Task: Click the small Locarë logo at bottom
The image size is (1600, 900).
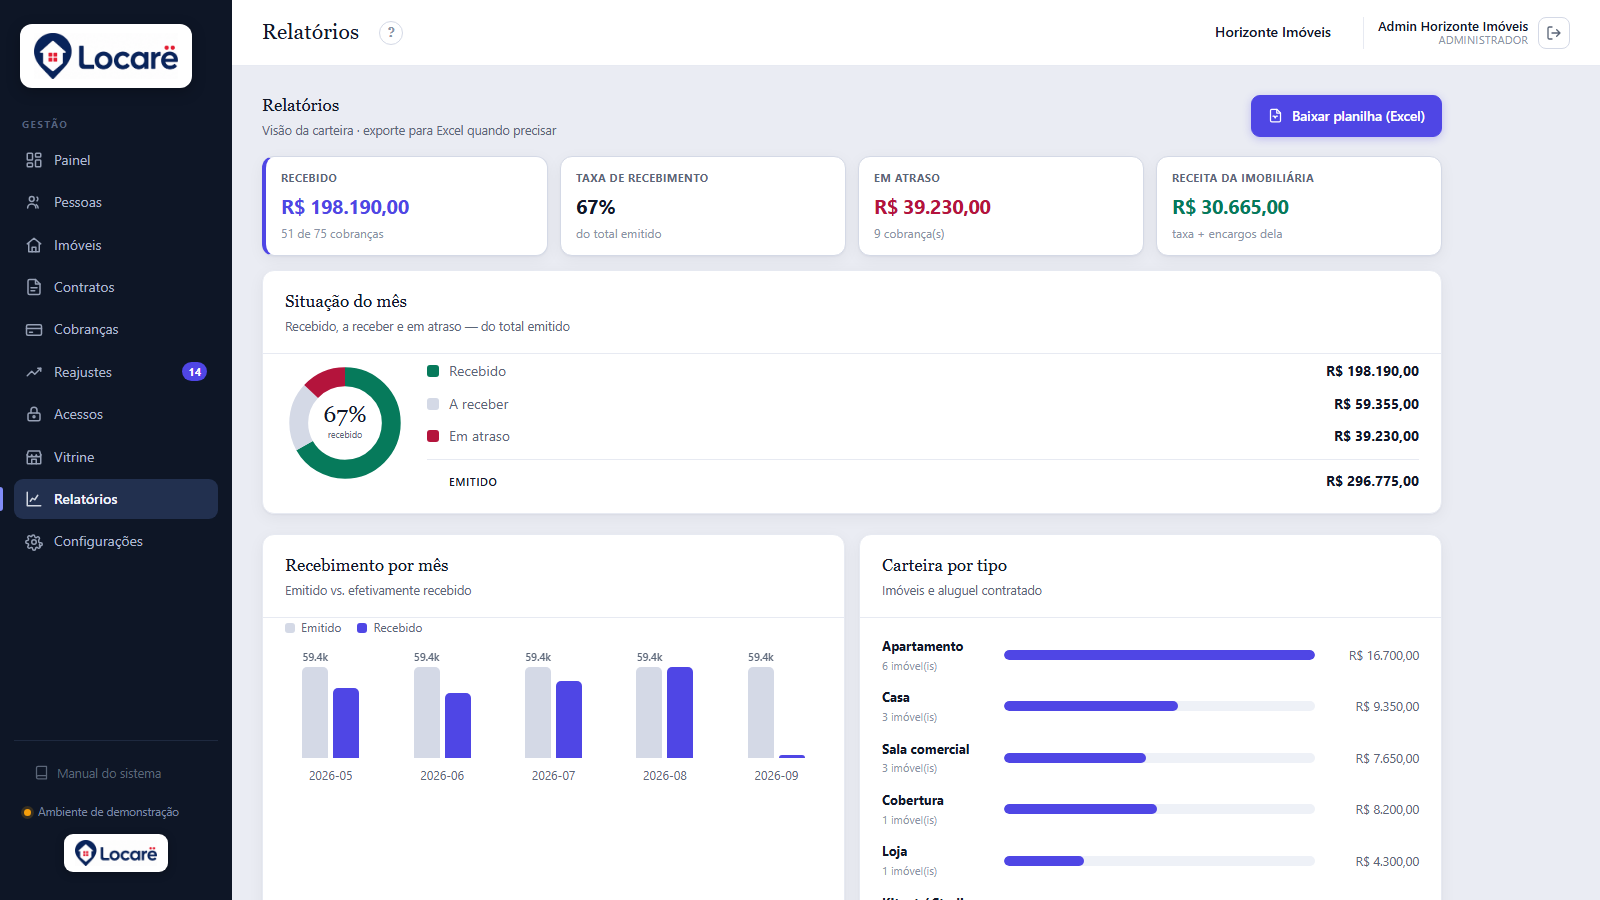Action: (116, 853)
